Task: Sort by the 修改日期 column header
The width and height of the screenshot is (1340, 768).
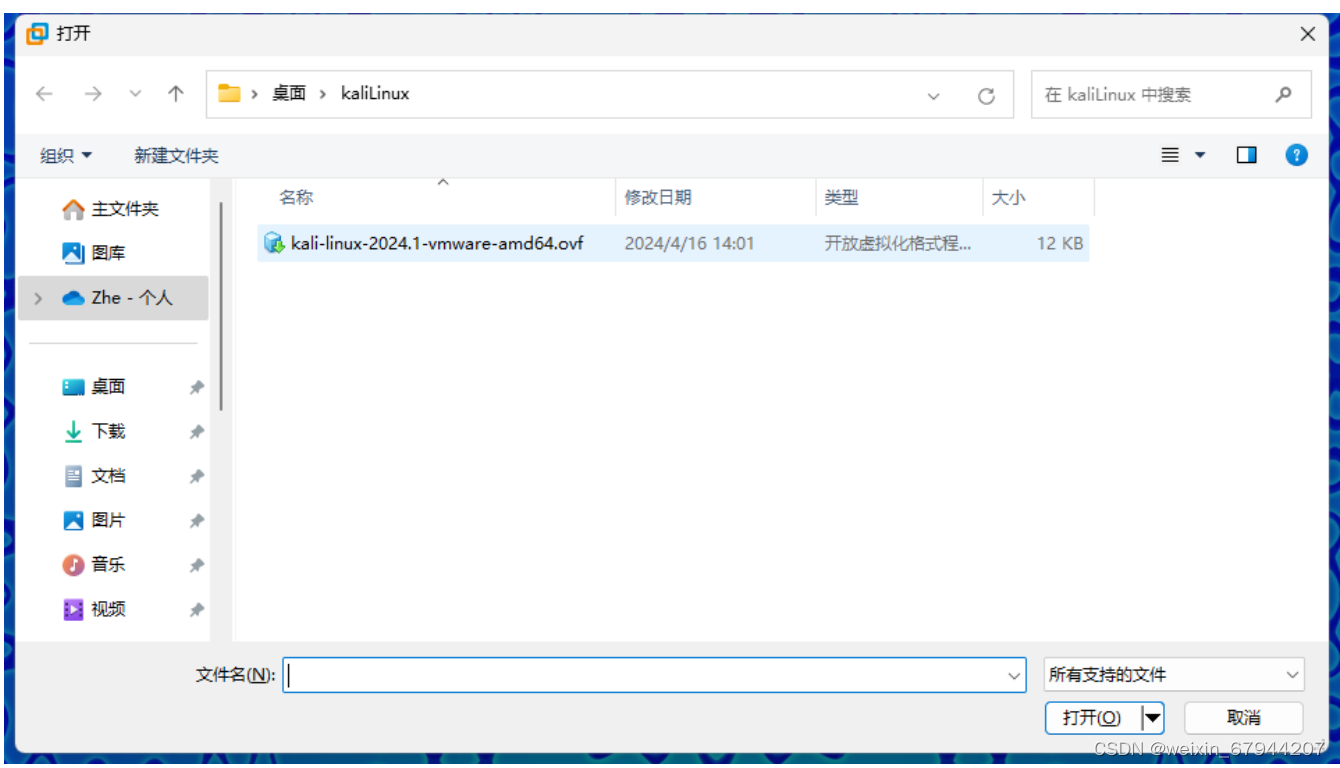Action: (715, 197)
